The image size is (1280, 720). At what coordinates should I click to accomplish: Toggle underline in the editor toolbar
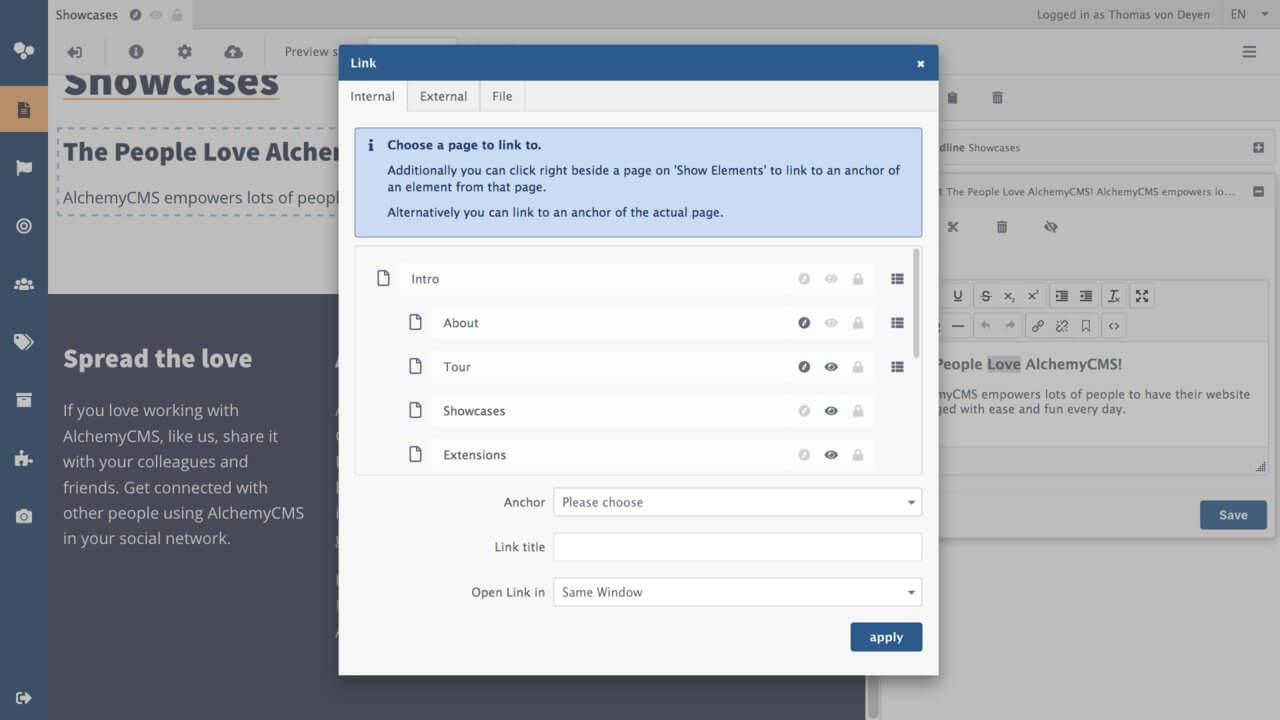(x=958, y=296)
